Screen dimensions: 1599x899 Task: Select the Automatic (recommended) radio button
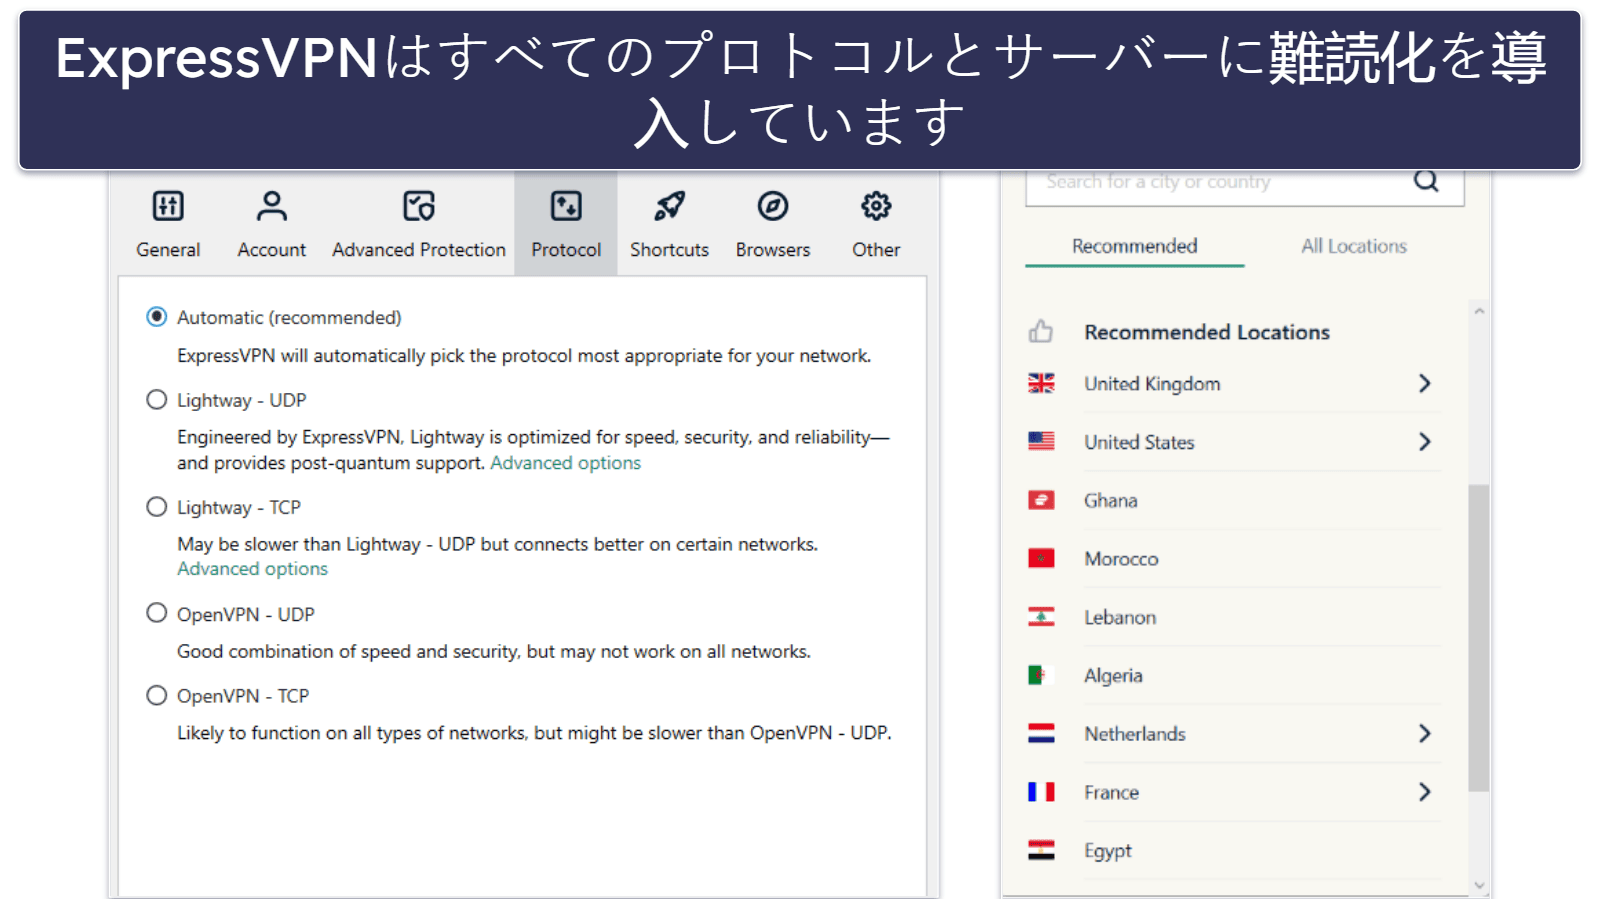click(x=156, y=317)
